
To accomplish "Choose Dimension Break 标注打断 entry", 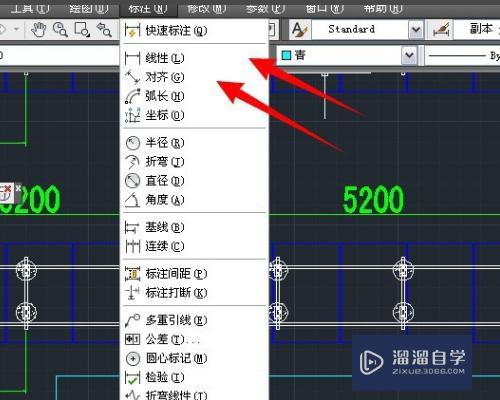I will point(194,293).
